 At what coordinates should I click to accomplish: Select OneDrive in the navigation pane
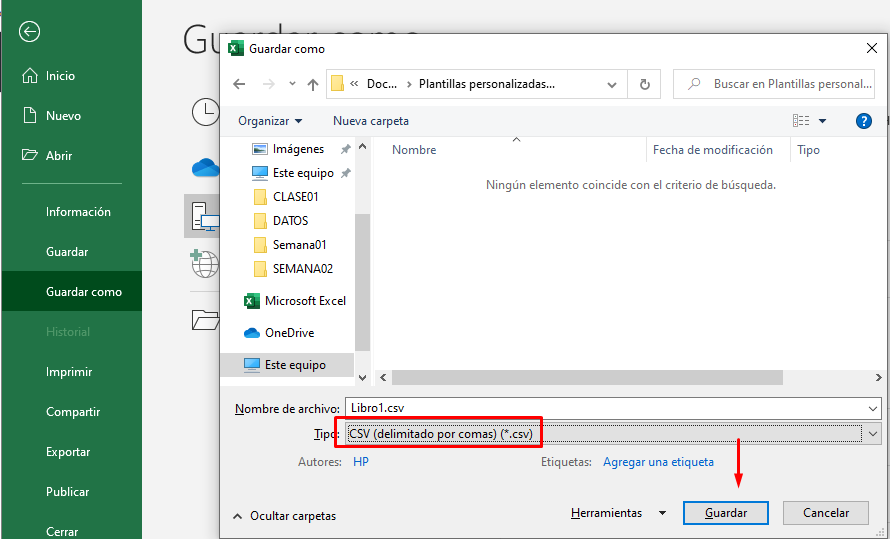coord(289,333)
